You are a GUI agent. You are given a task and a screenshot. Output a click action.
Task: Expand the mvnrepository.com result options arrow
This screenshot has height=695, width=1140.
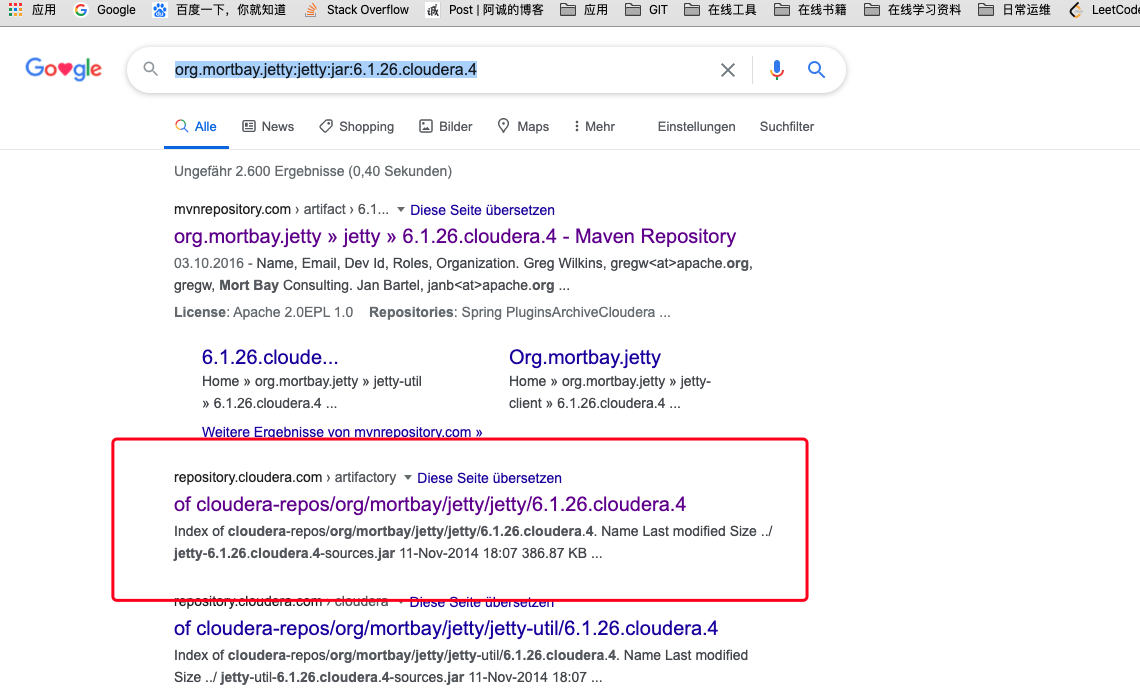pos(401,210)
